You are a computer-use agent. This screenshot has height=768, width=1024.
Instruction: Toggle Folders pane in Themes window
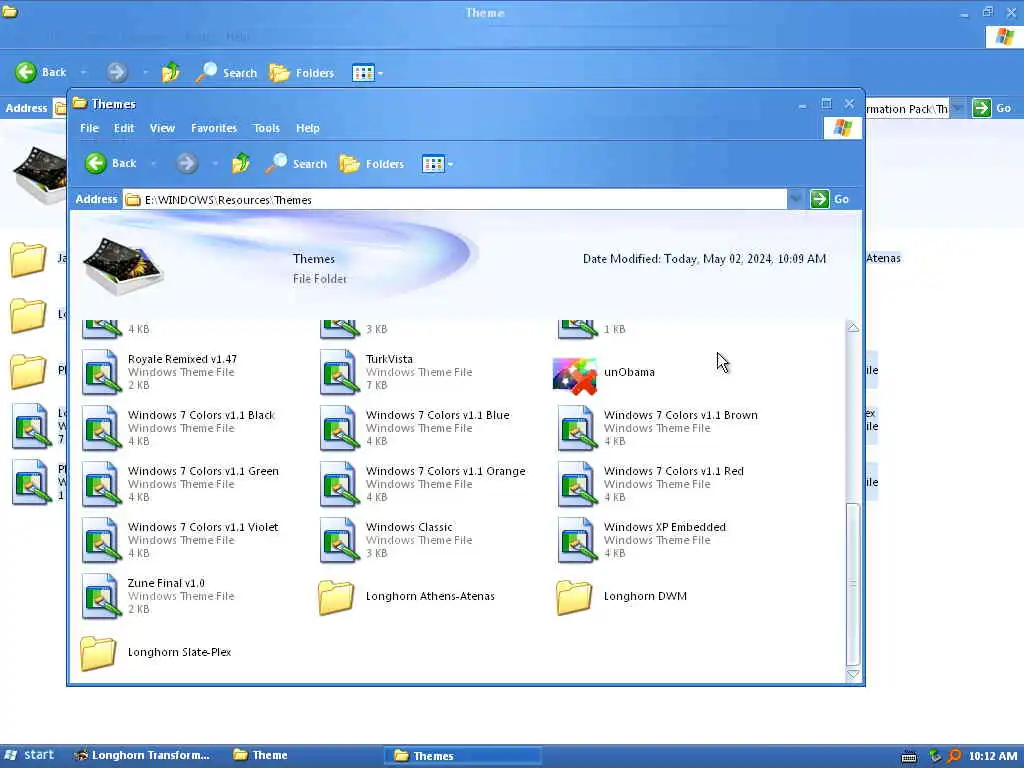tap(372, 163)
